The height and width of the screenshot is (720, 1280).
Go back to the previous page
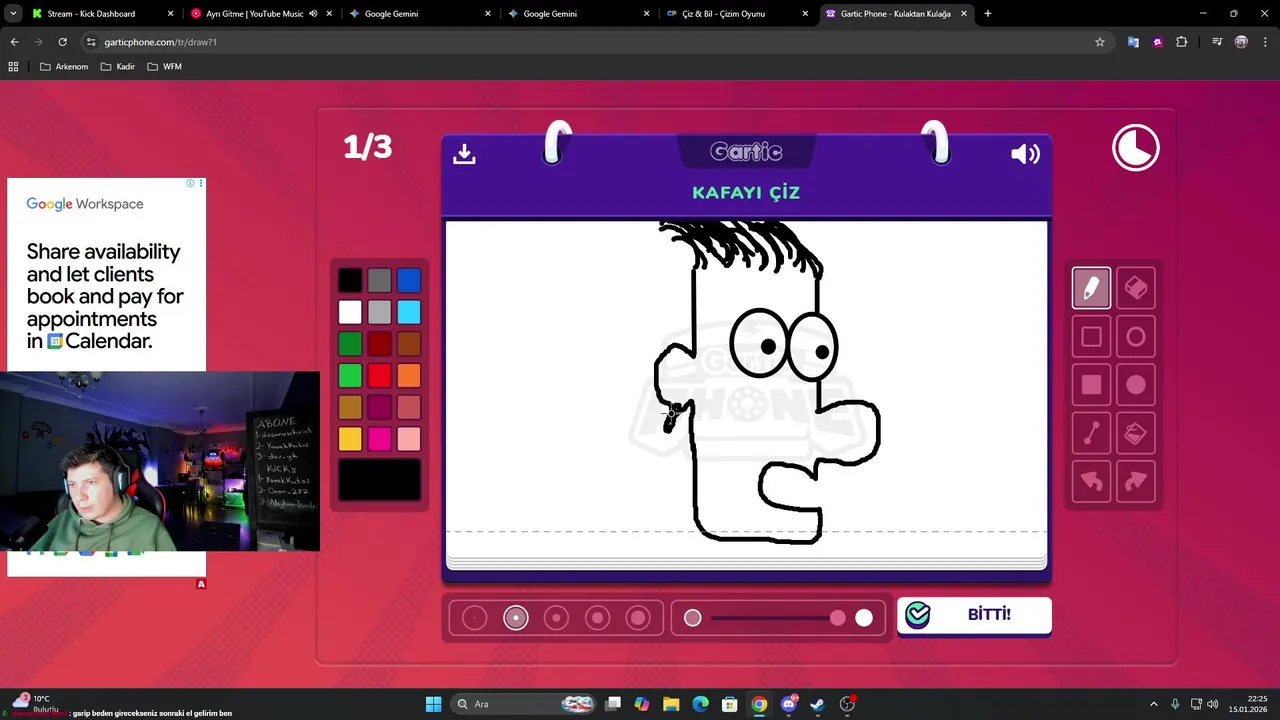coord(14,42)
